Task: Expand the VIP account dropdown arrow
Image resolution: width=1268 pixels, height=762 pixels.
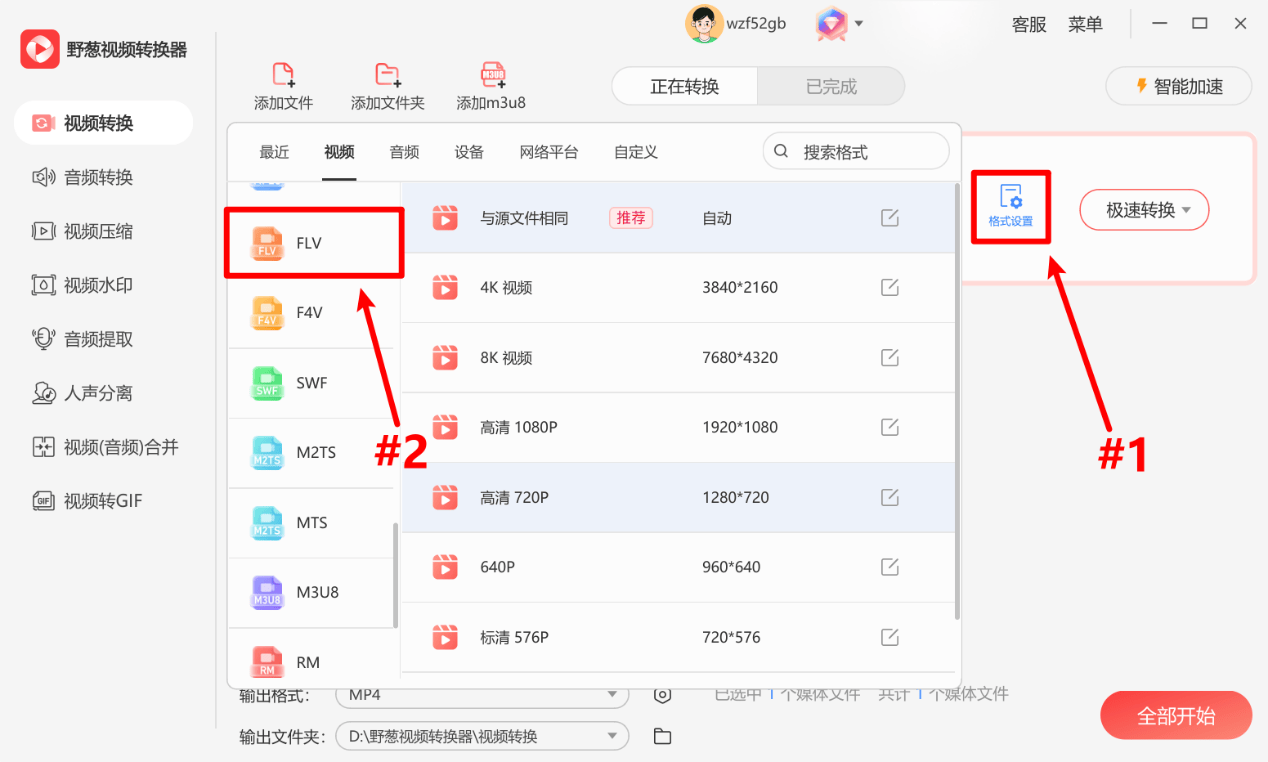Action: 860,24
